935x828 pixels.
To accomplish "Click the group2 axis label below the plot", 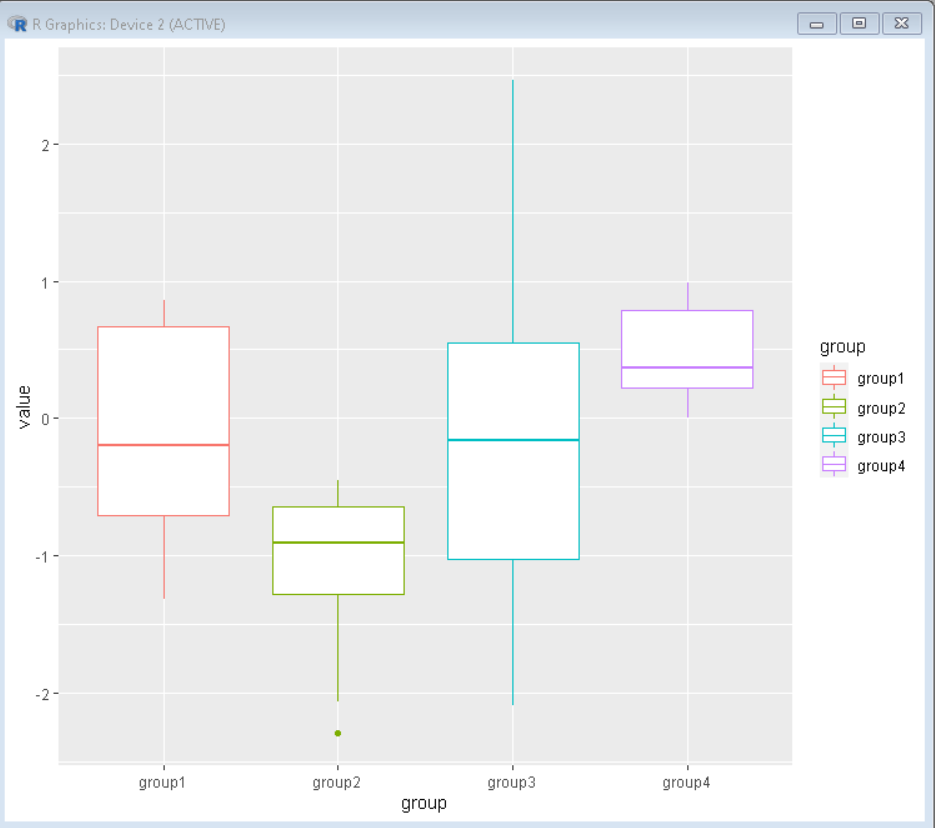I will [337, 783].
